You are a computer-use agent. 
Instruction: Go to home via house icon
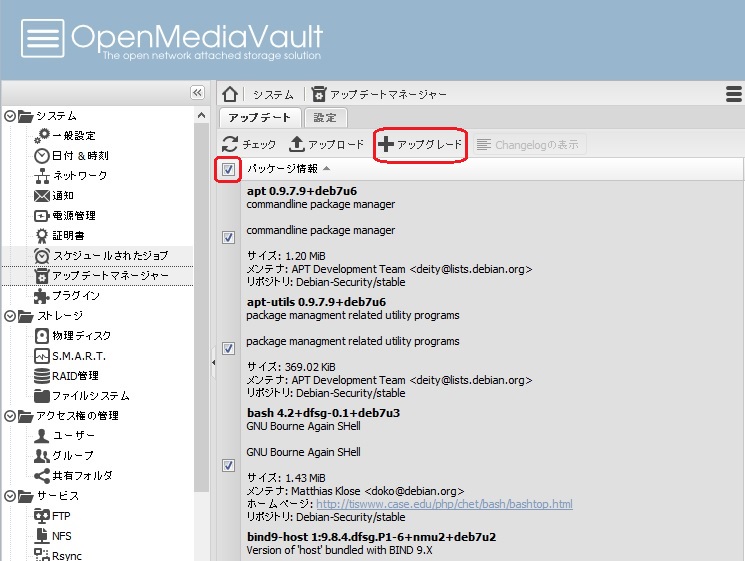click(230, 94)
